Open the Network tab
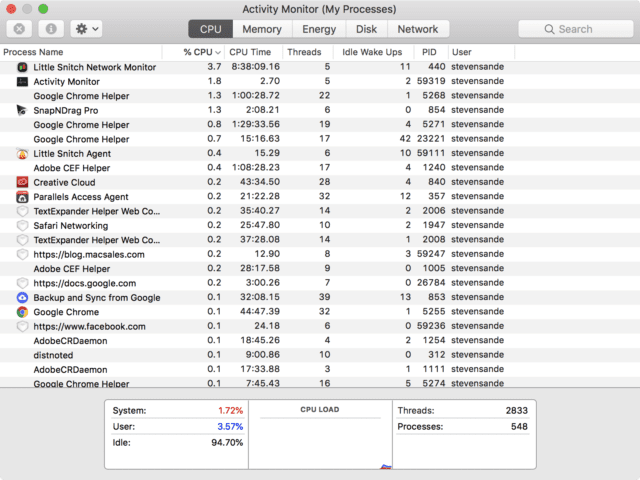This screenshot has height=480, width=640. 417,29
